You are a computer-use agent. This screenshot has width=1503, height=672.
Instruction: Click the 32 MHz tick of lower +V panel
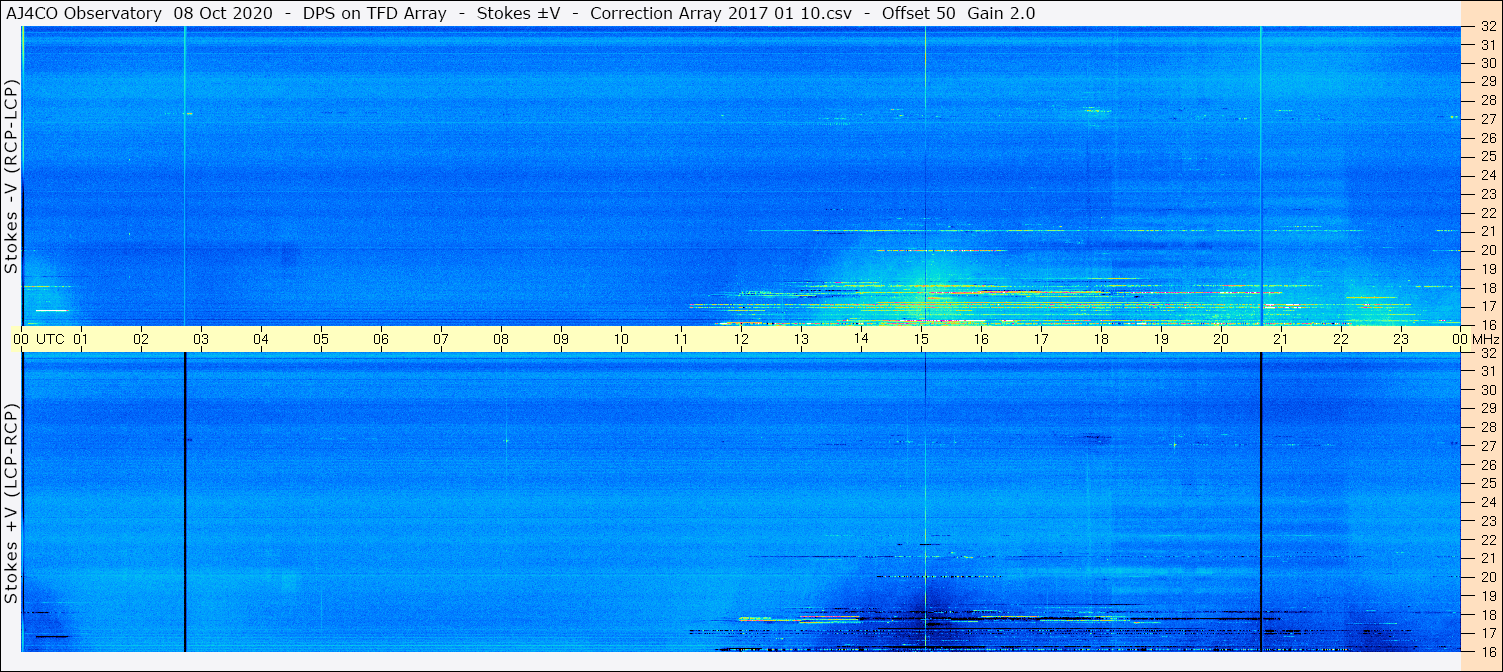(x=1488, y=353)
